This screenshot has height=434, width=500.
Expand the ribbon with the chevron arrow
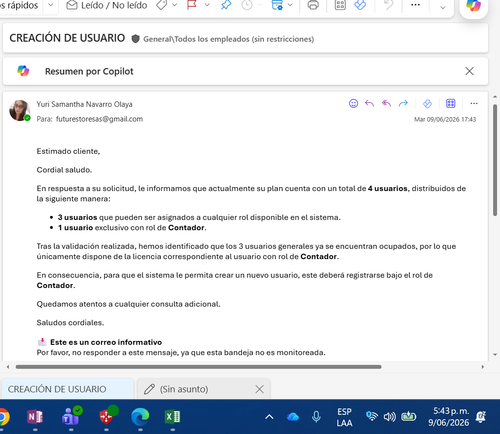(443, 7)
